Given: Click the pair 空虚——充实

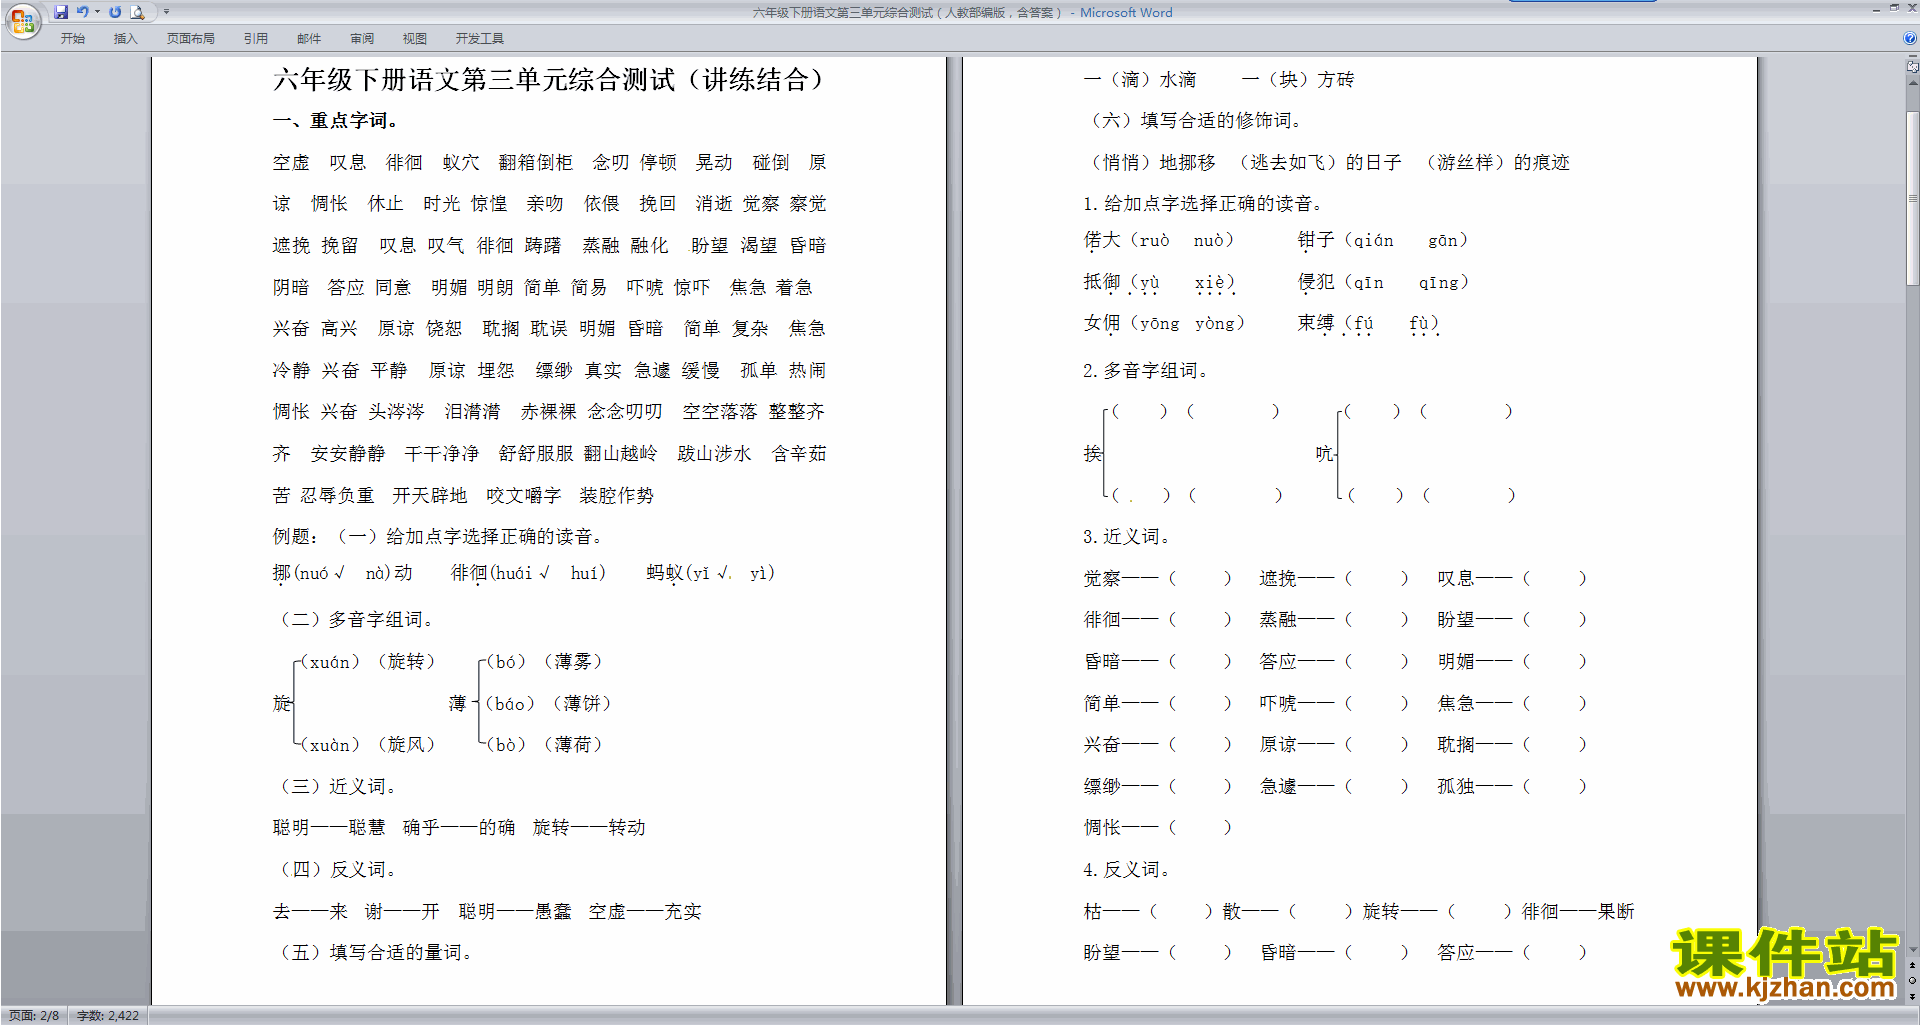Looking at the screenshot, I should tap(645, 912).
